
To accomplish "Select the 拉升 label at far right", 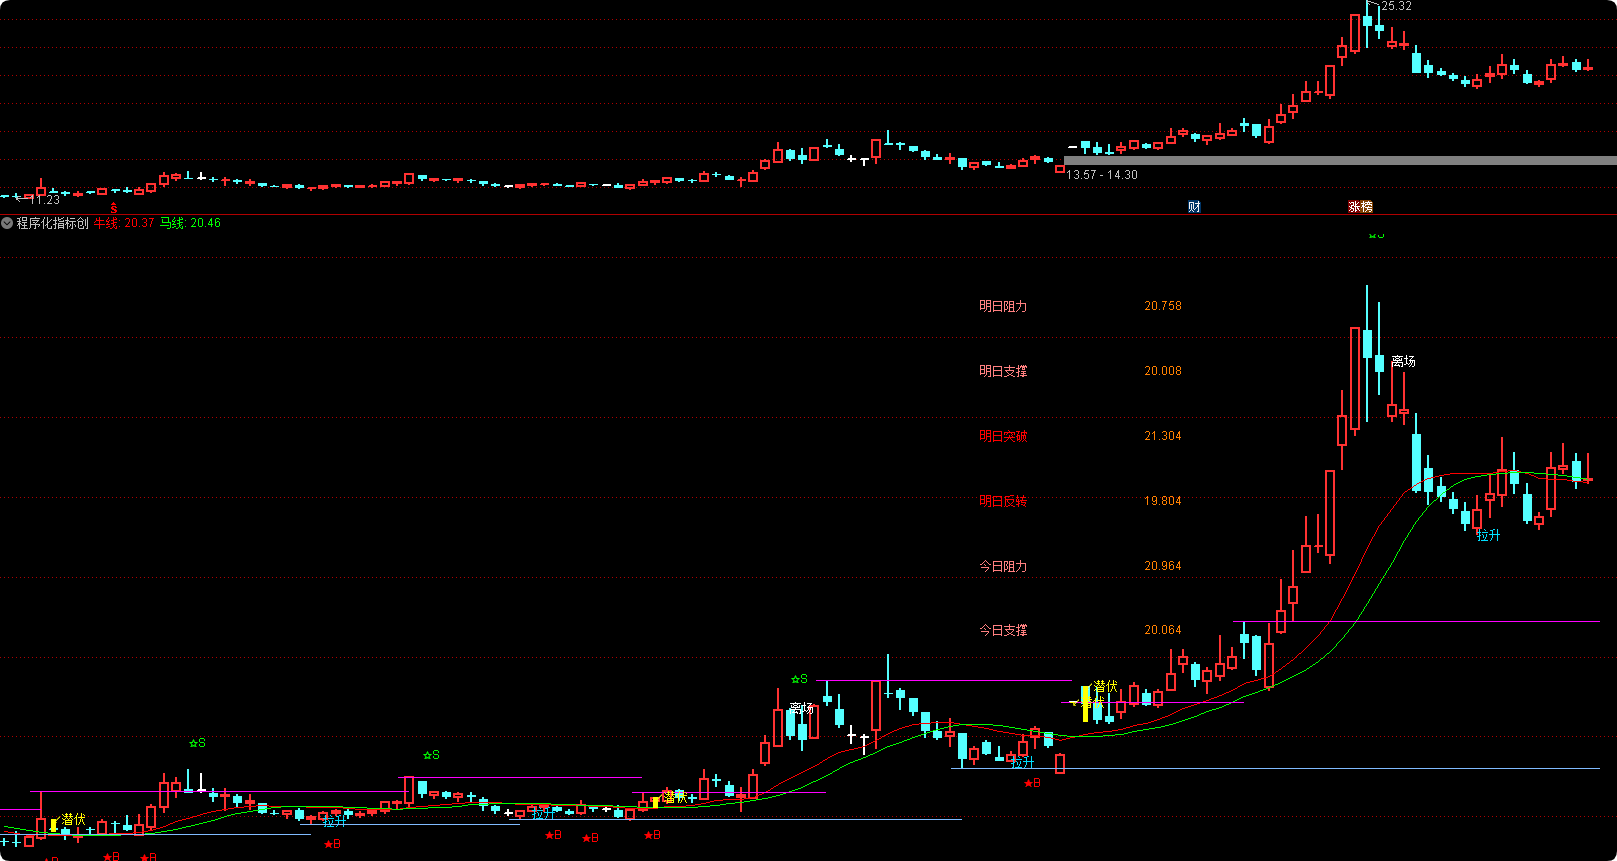I will pos(1488,535).
